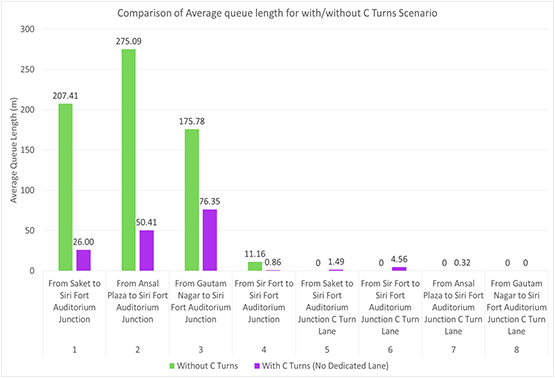
Task: Click the category 3 Gautam Nagar label
Action: tap(201, 301)
